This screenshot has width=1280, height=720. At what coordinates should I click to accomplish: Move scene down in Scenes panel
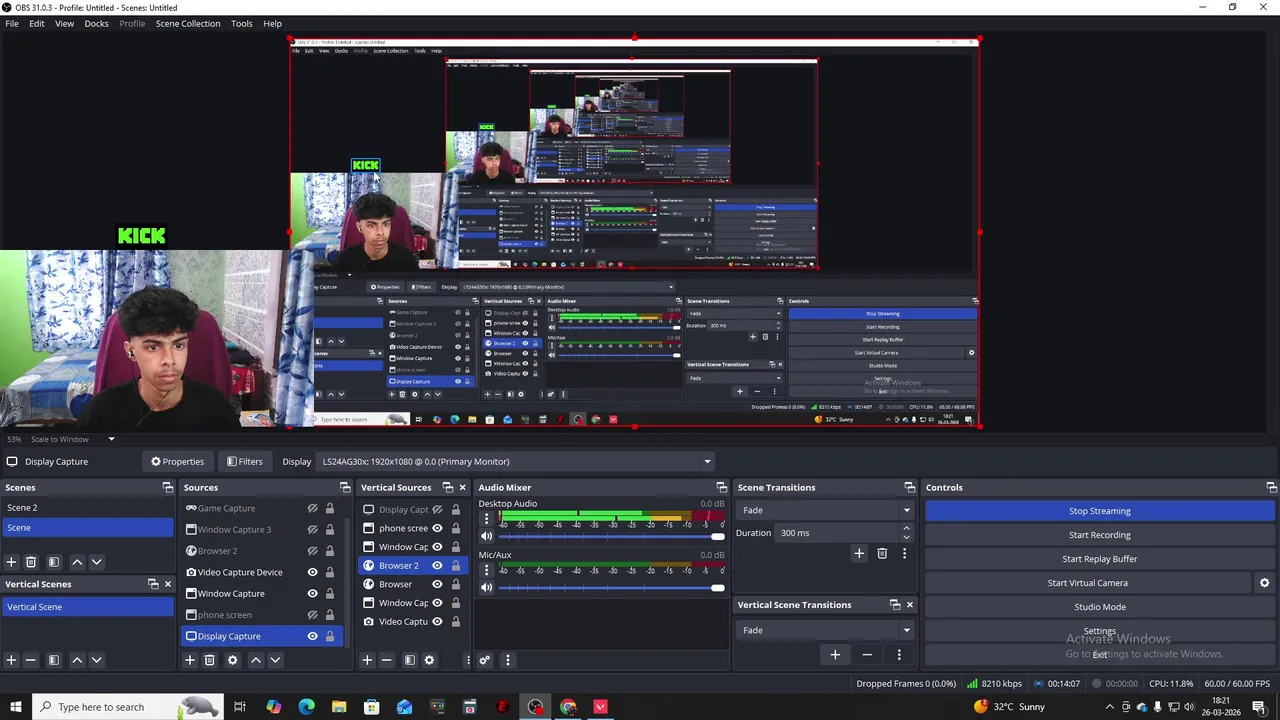[96, 562]
